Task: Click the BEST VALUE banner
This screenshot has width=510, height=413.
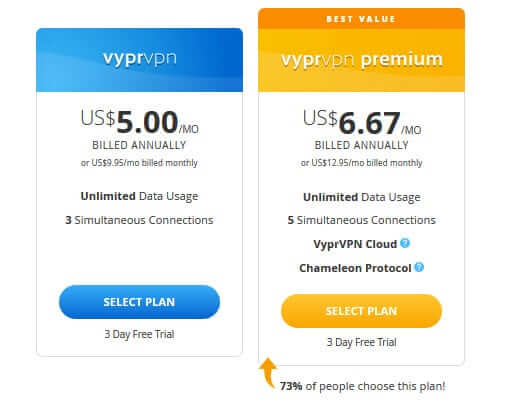Action: tap(361, 19)
